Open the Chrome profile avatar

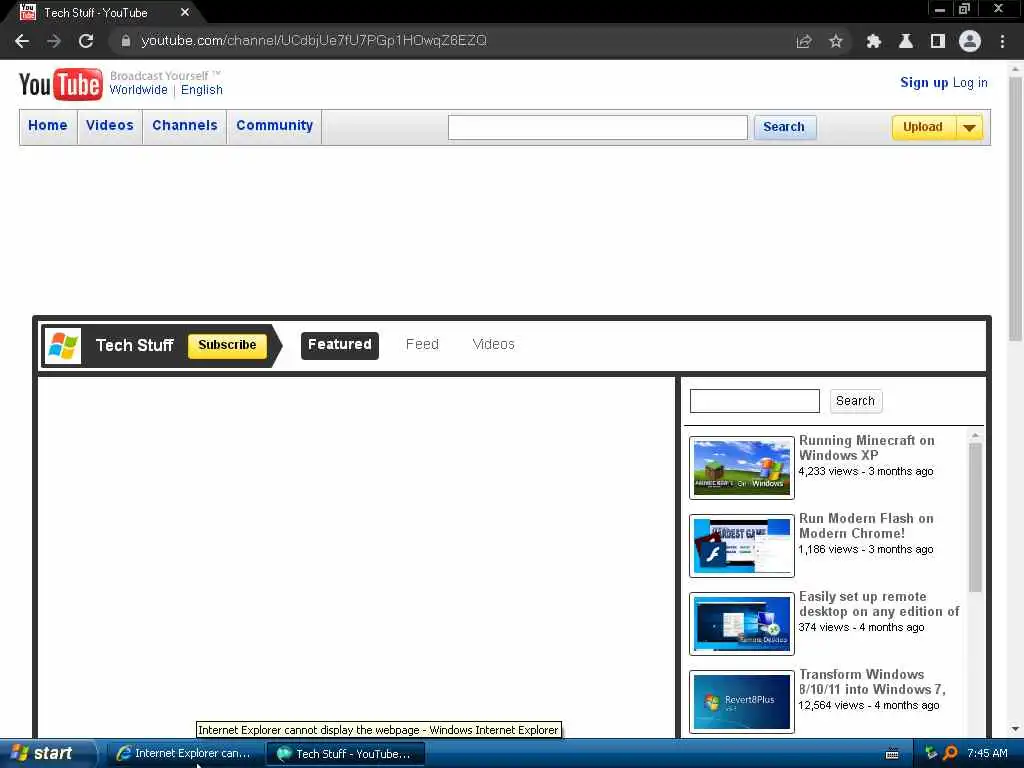[970, 41]
